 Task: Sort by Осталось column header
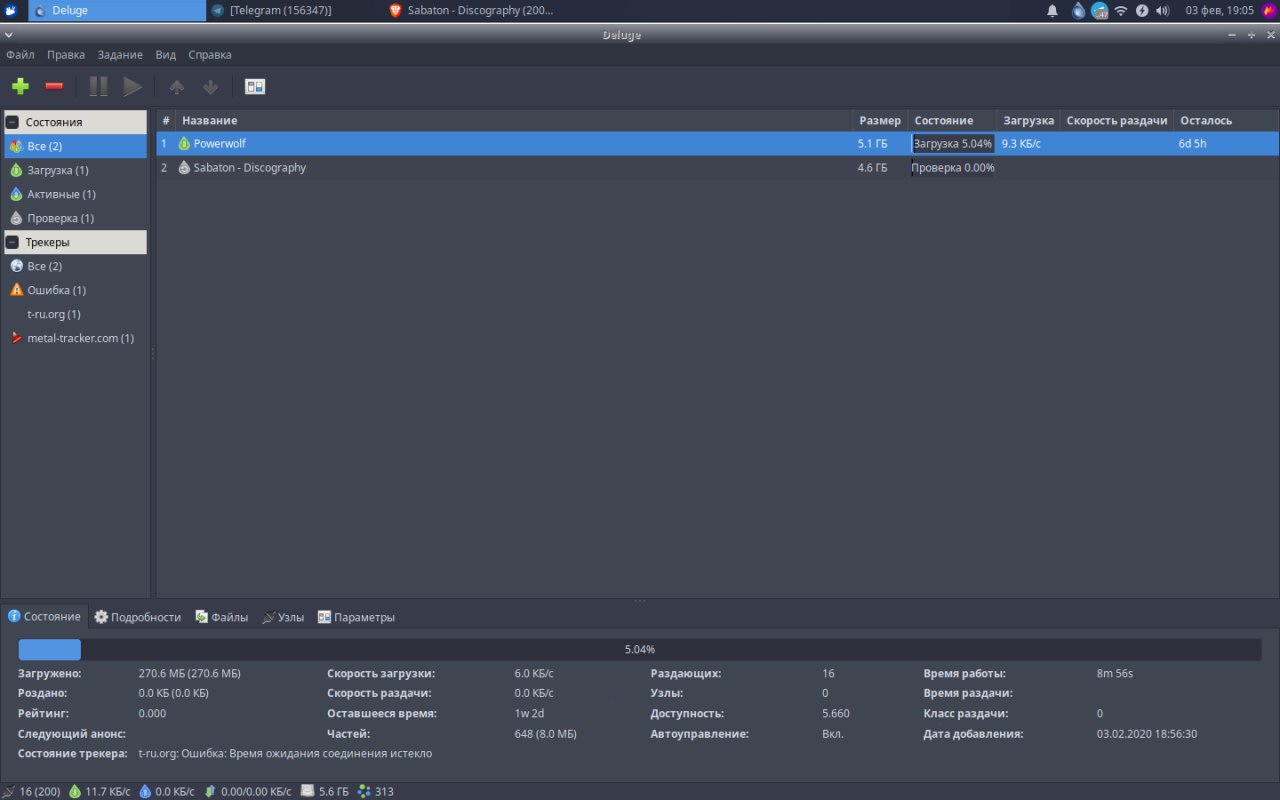pos(1226,120)
